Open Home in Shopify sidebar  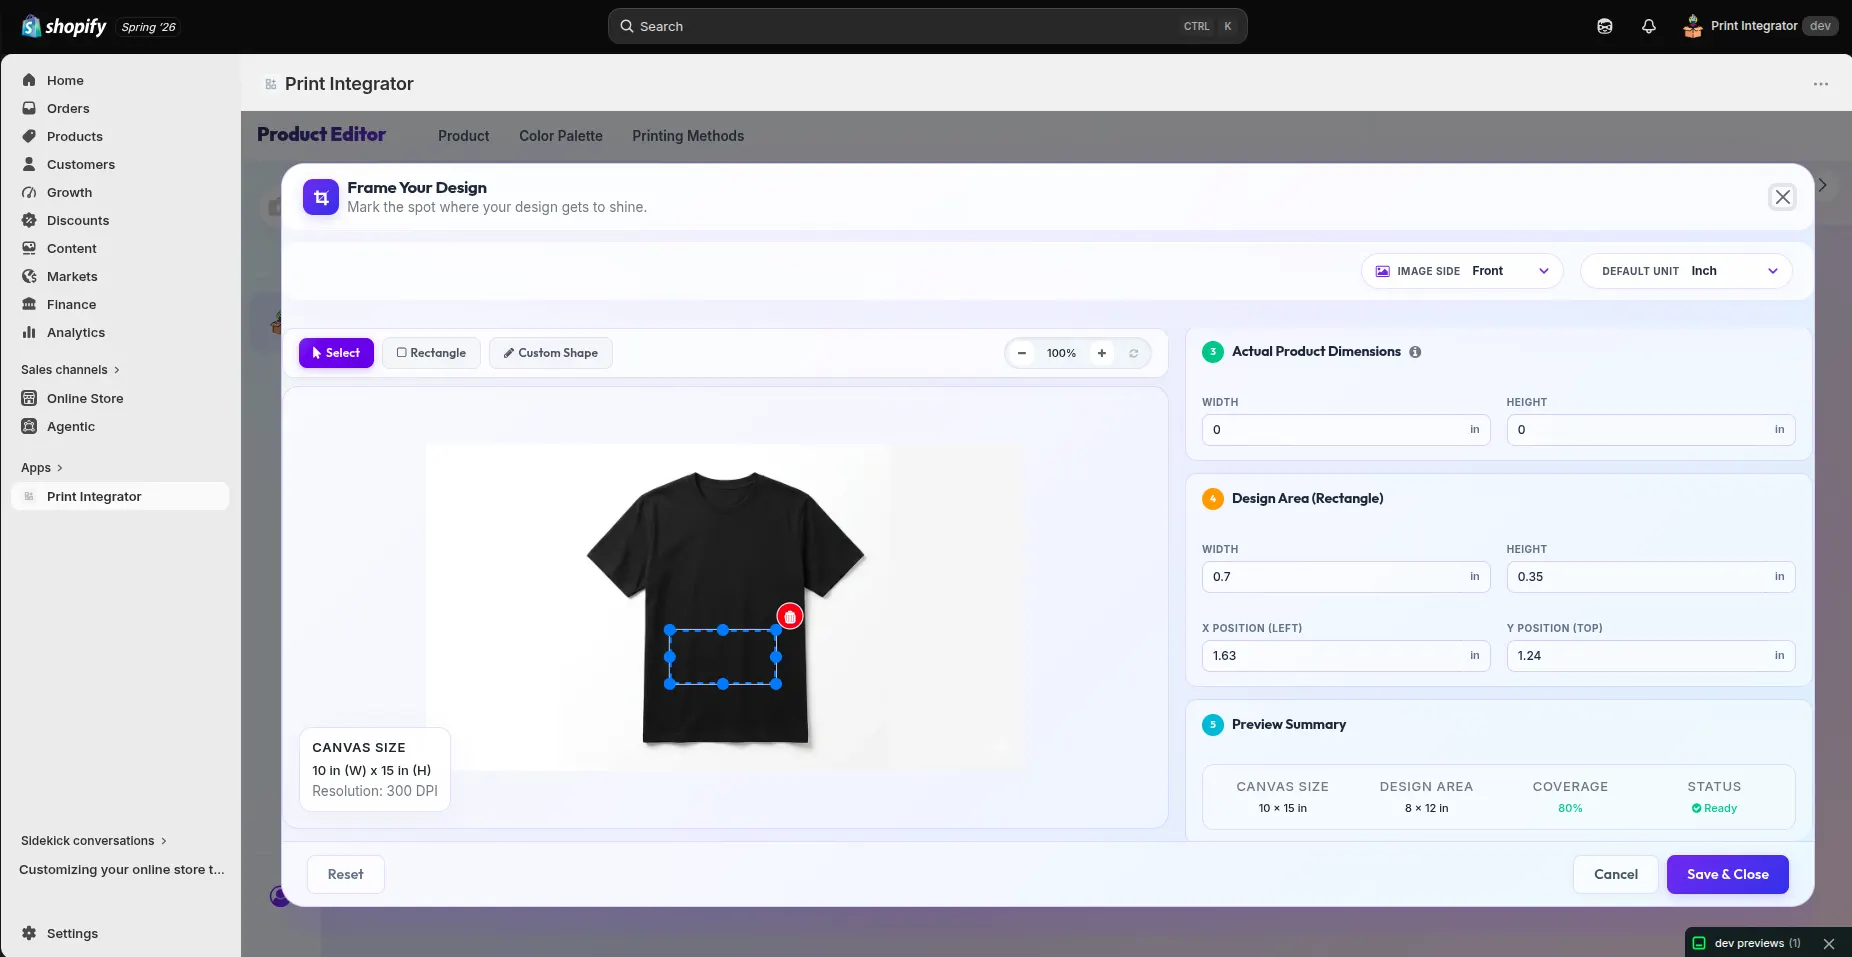pyautogui.click(x=65, y=80)
